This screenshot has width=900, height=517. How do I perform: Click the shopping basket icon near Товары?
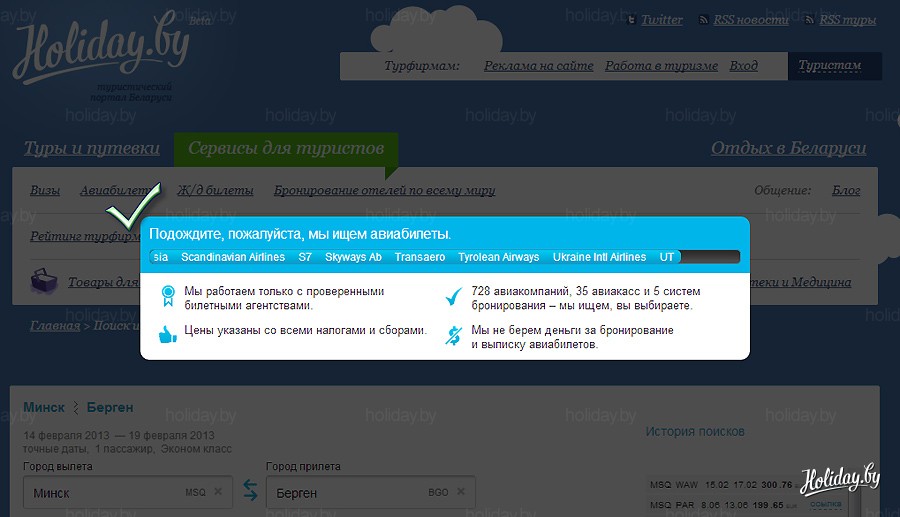pyautogui.click(x=45, y=280)
